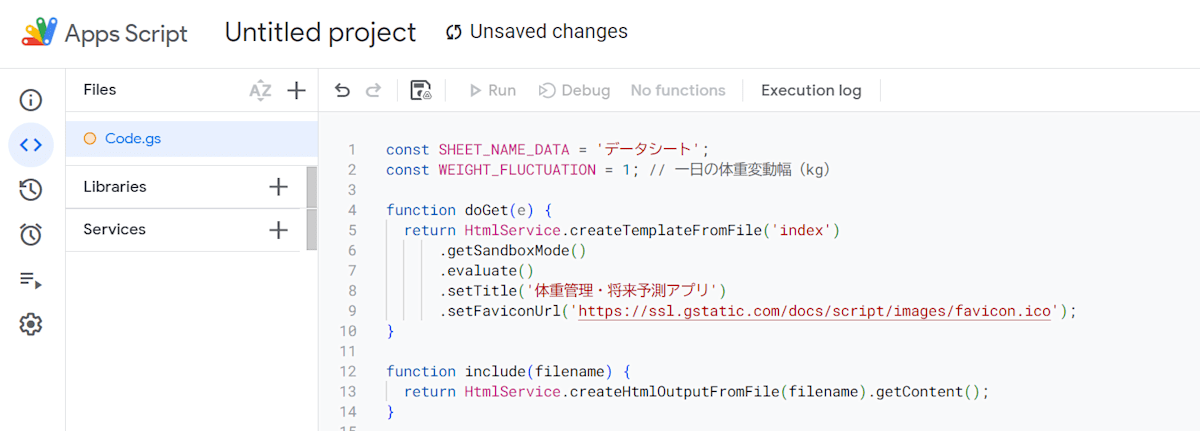This screenshot has width=1200, height=431.
Task: Open Project History clock-arrow icon in sidebar
Action: coord(31,190)
